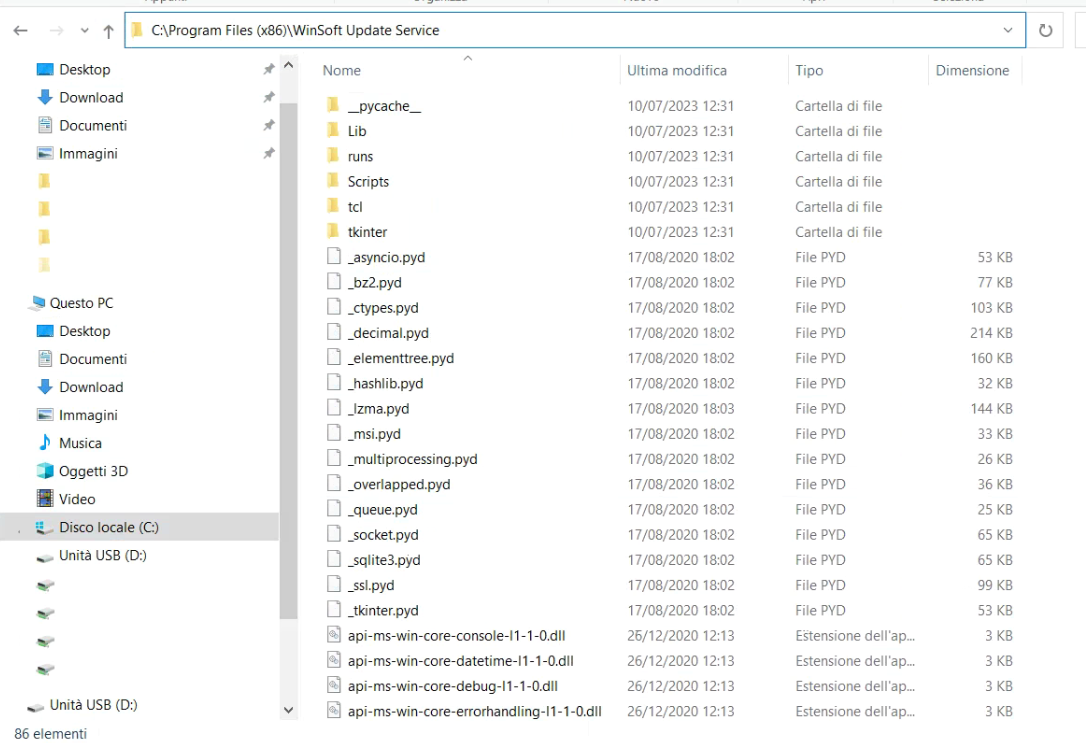The width and height of the screenshot is (1086, 743).
Task: Select the _msi.pyd file icon
Action: pyautogui.click(x=334, y=433)
